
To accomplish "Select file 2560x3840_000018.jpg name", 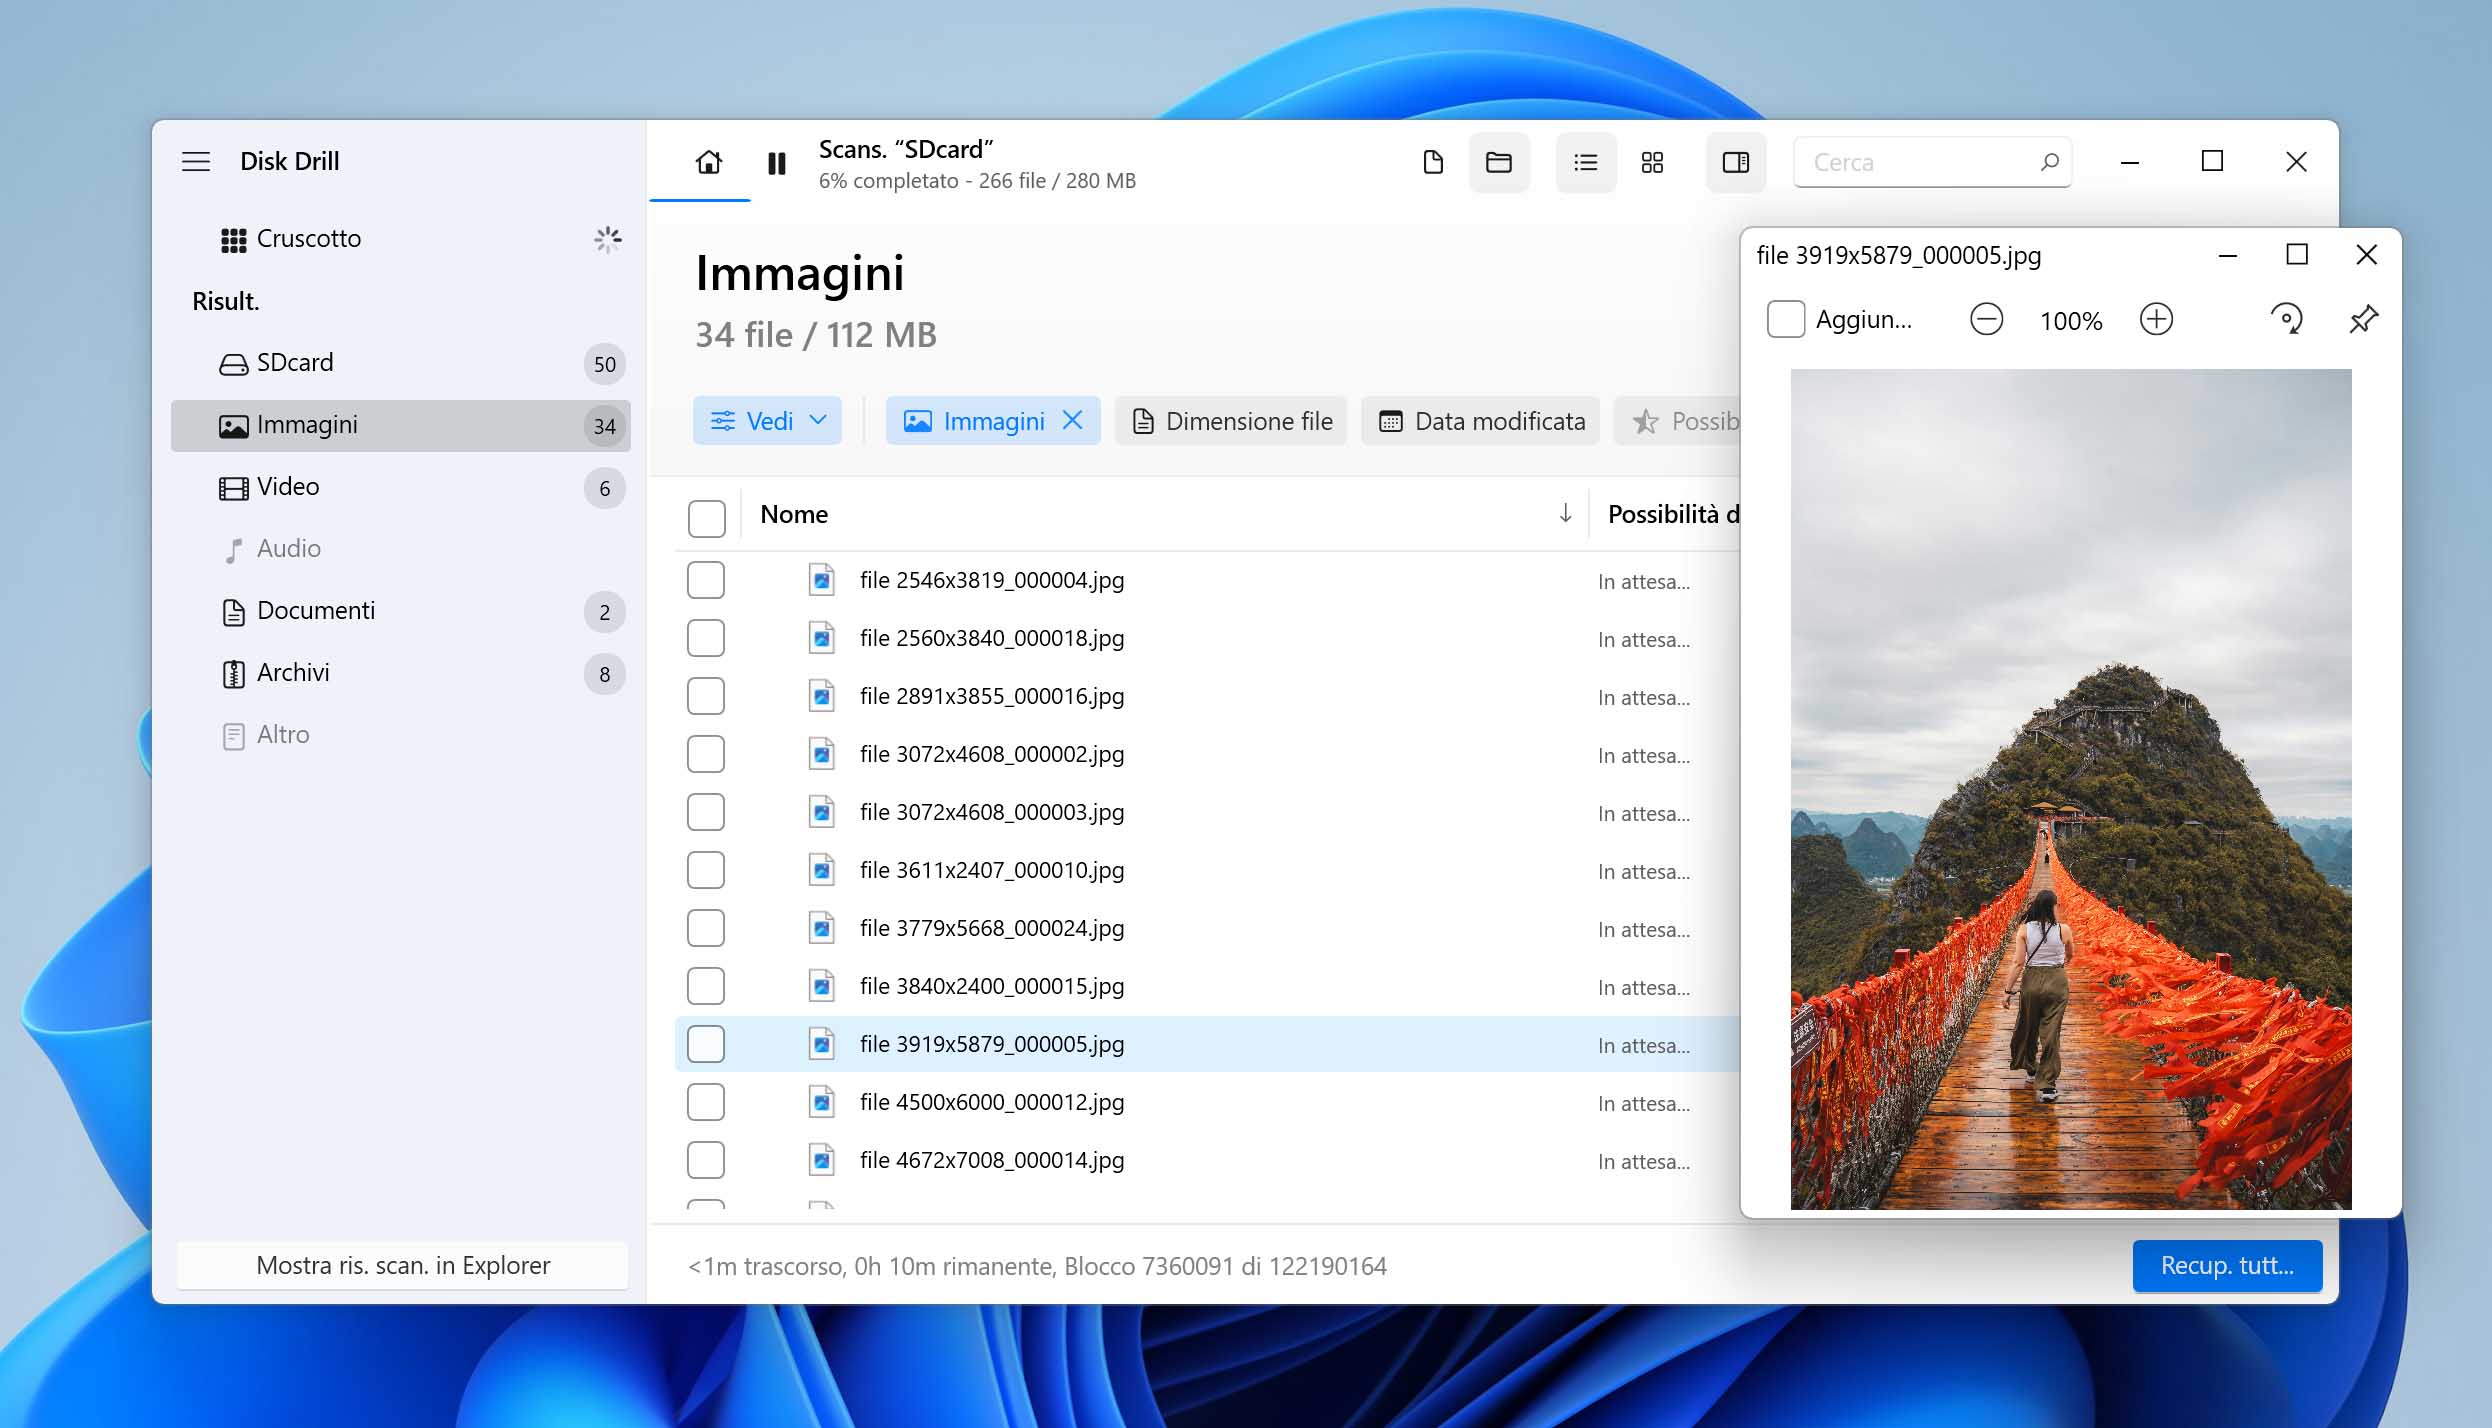I will coord(992,638).
